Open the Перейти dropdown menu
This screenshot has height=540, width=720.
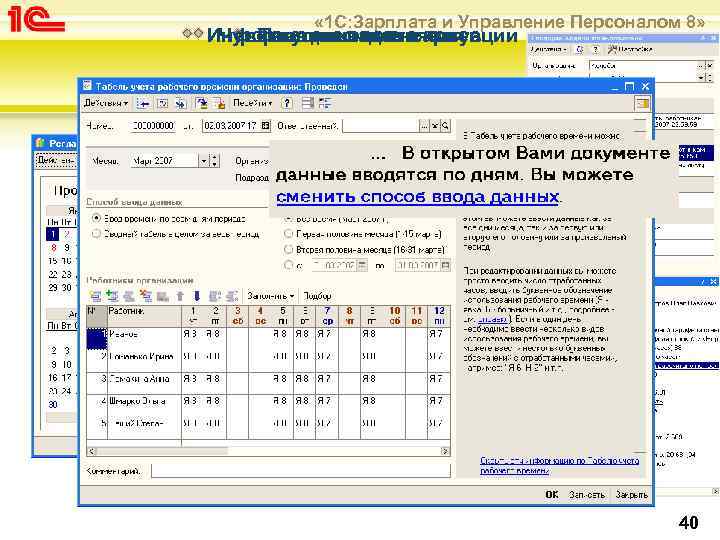pyautogui.click(x=252, y=103)
